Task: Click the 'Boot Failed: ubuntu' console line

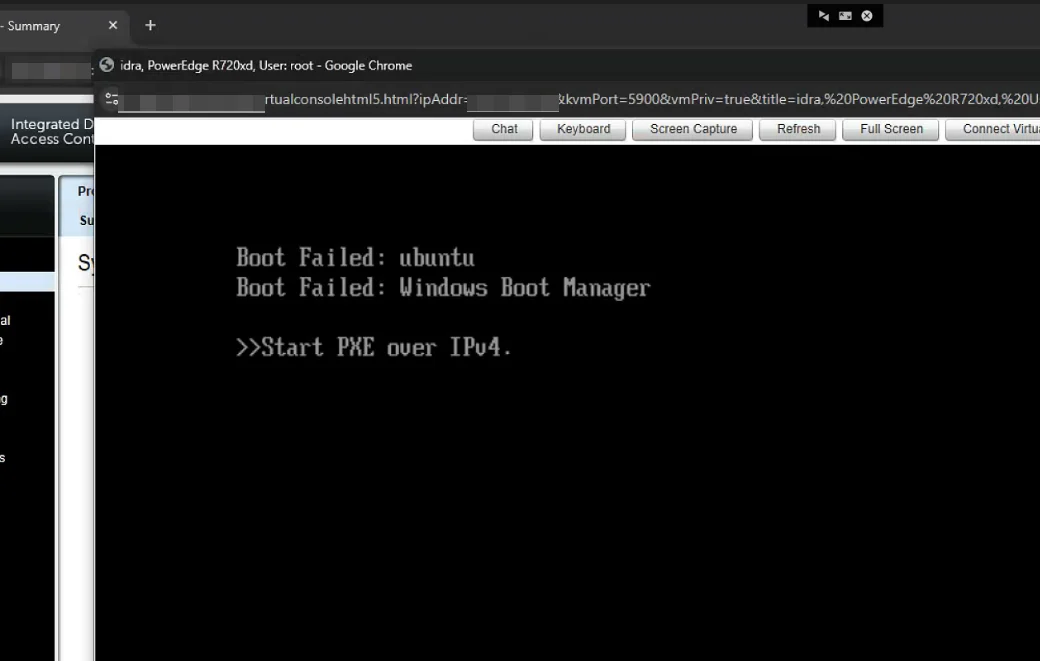Action: pos(356,258)
